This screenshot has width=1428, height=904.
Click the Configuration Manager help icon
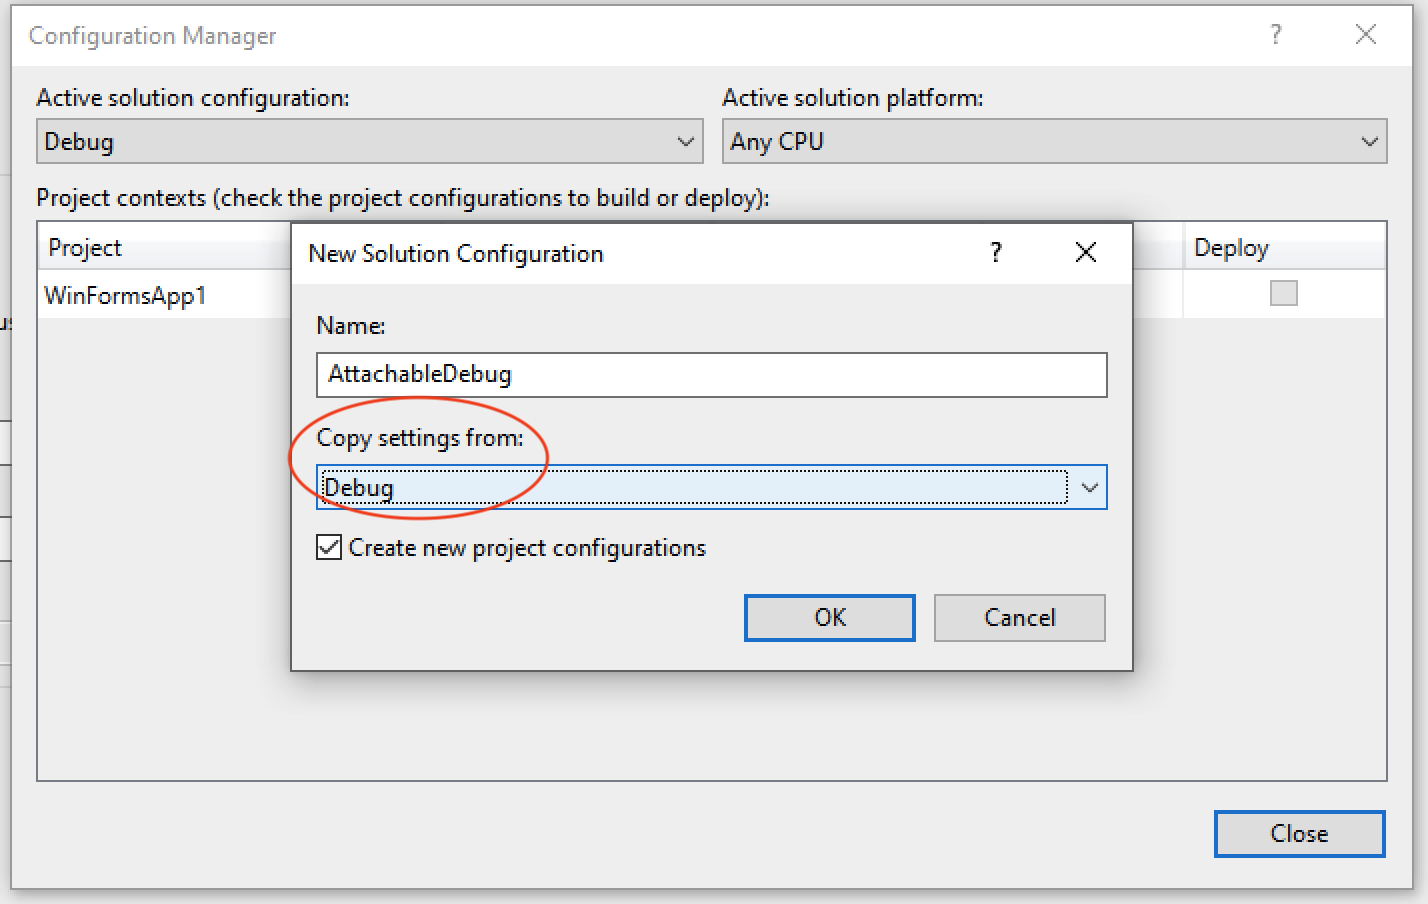click(x=1275, y=35)
